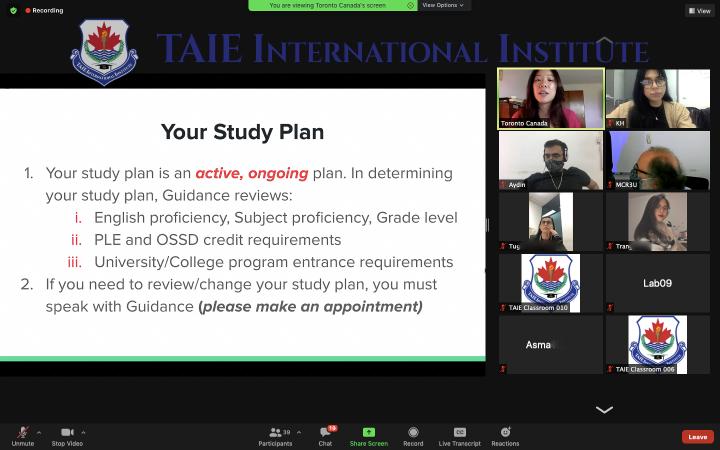720x450 pixels.
Task: Select Tug participant video tile
Action: coord(551,221)
